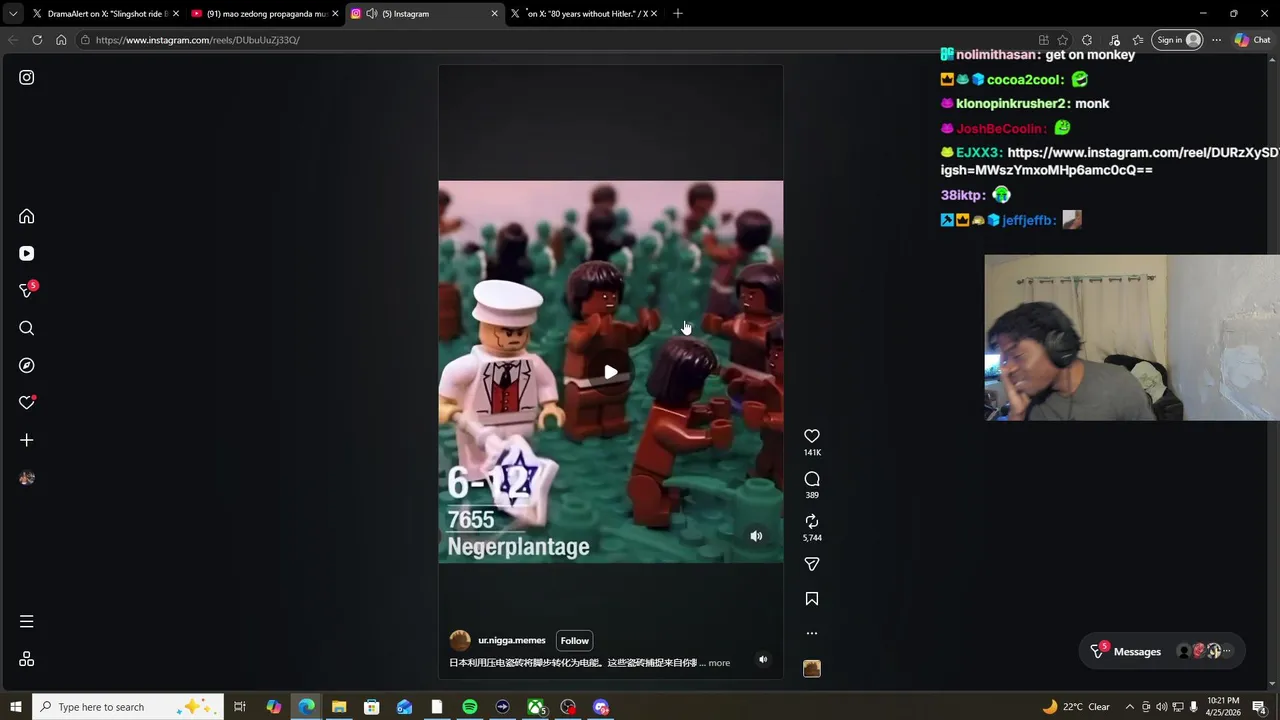The image size is (1280, 720).
Task: Repost the reel with the repost icon
Action: click(812, 521)
